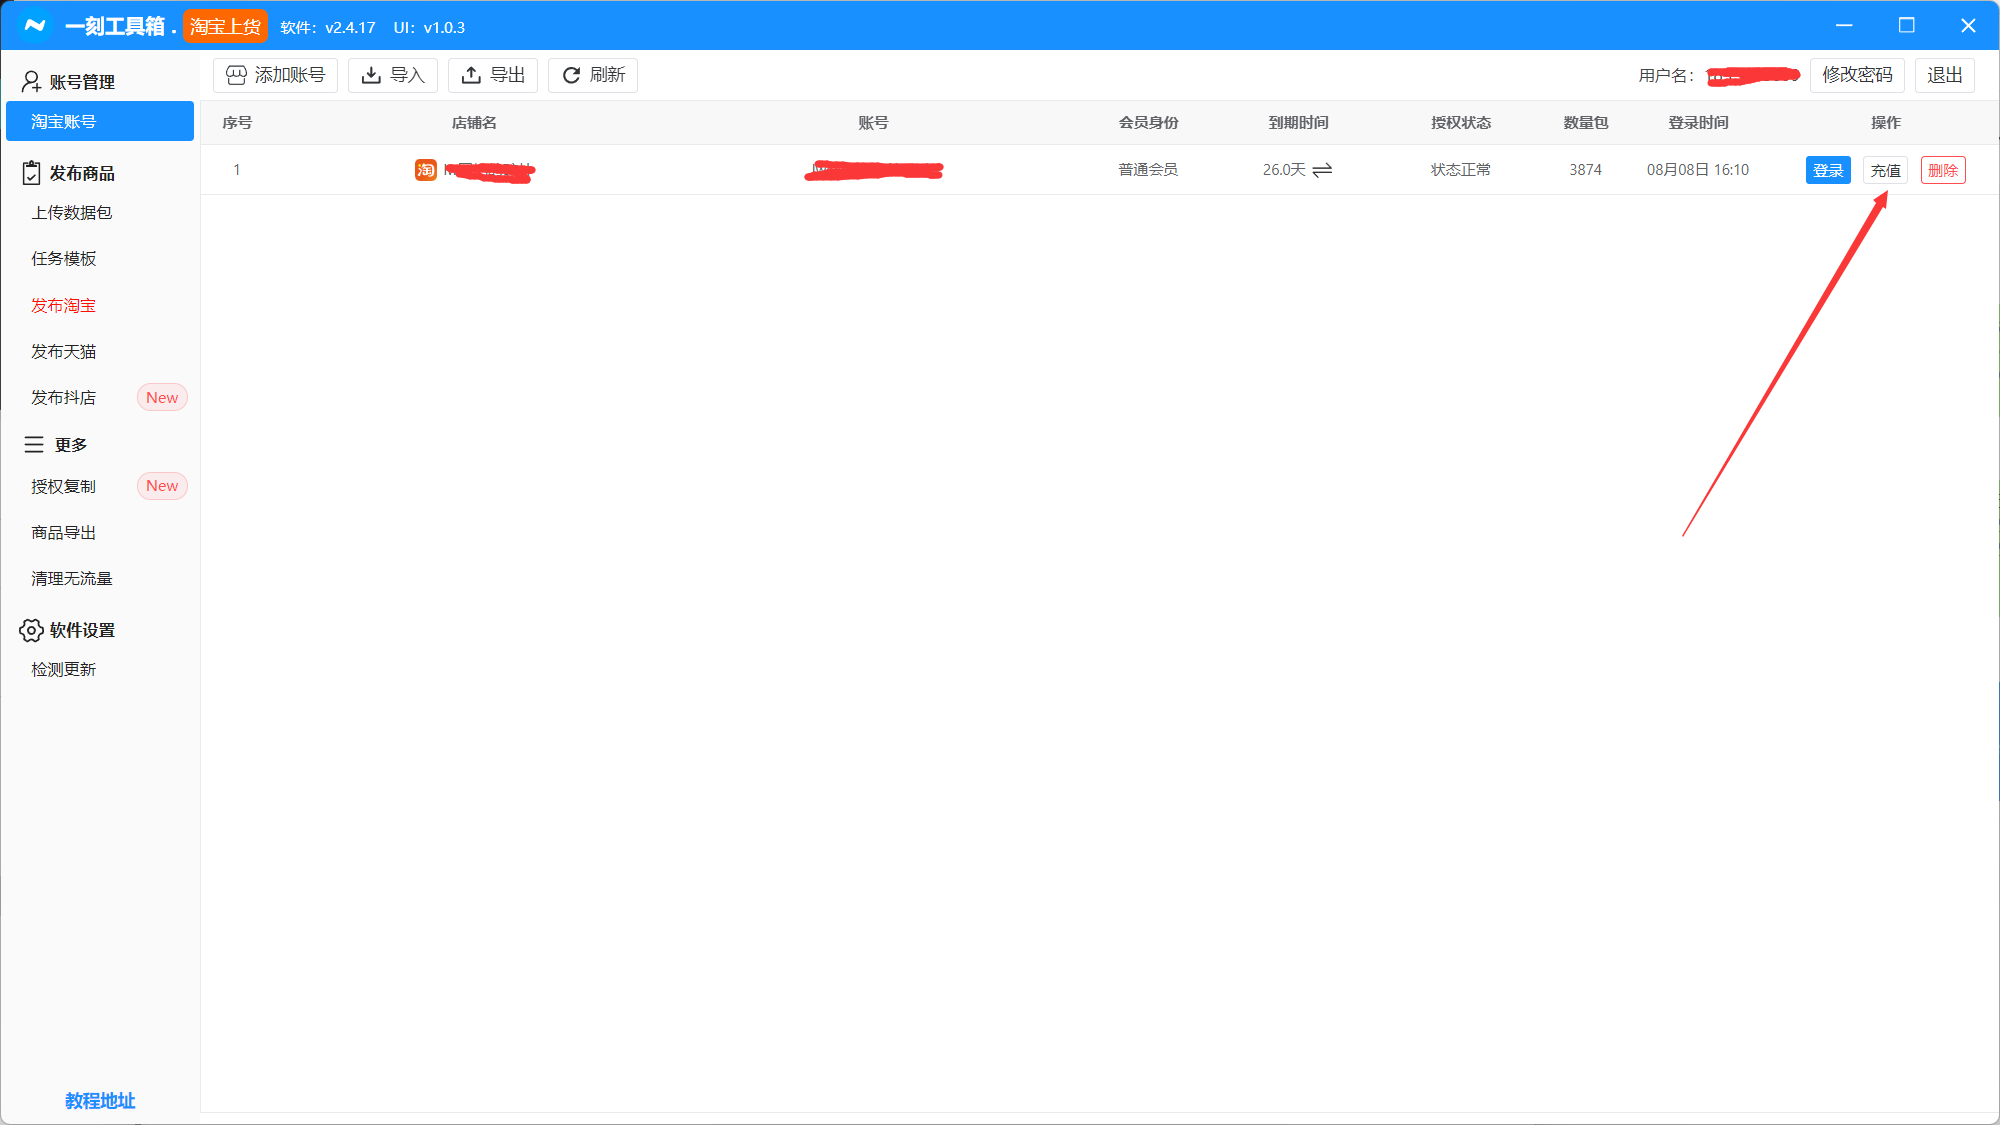Click the More hamburger list icon

pyautogui.click(x=34, y=444)
